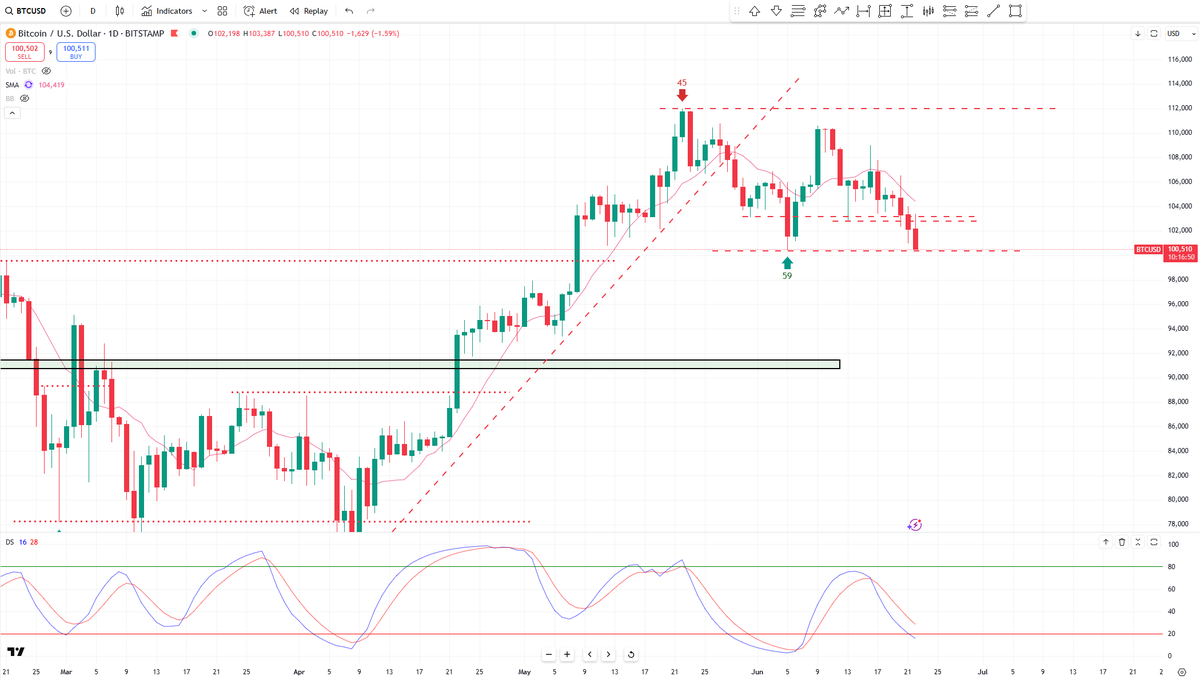Toggle visibility of the BB indicator

tap(23, 98)
